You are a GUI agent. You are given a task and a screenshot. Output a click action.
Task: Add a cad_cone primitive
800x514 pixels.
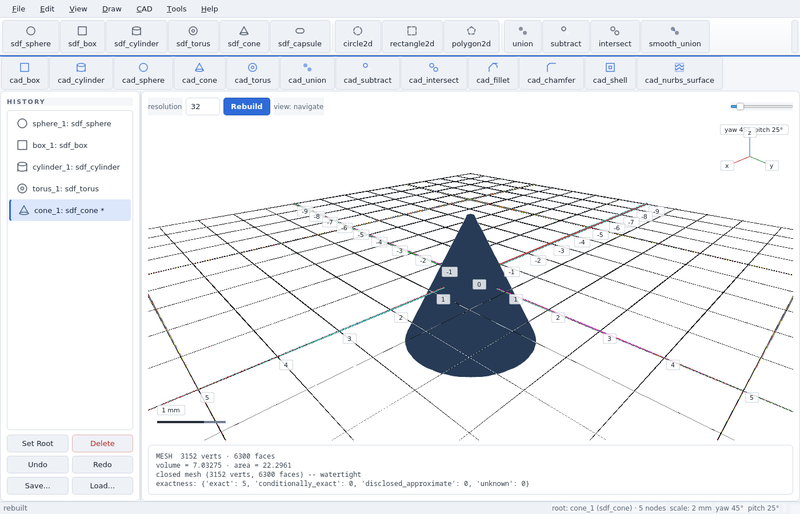199,74
